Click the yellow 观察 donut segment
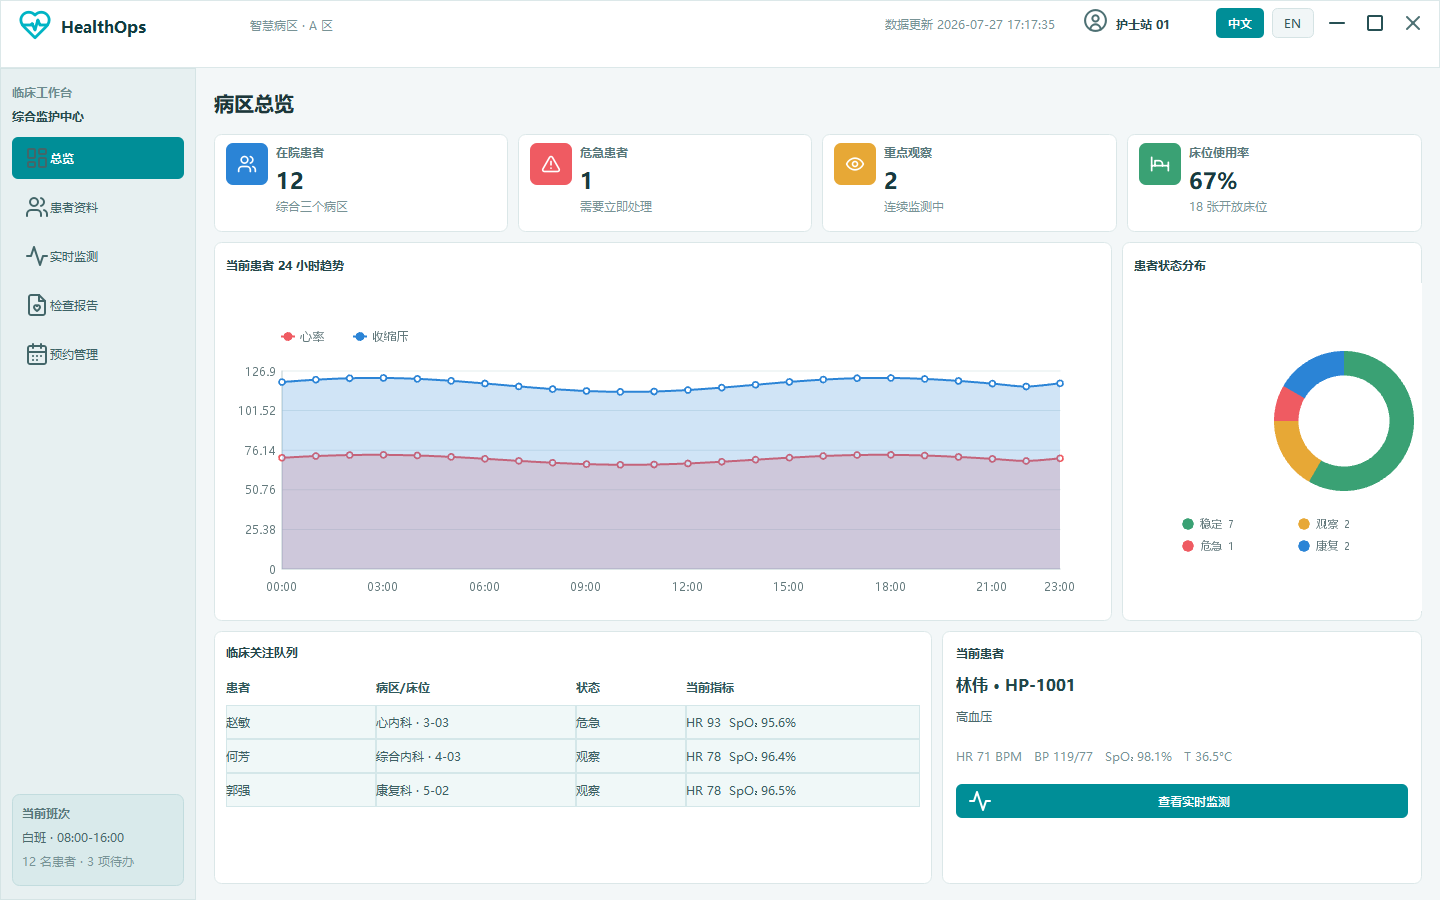Viewport: 1440px width, 900px height. [1293, 450]
